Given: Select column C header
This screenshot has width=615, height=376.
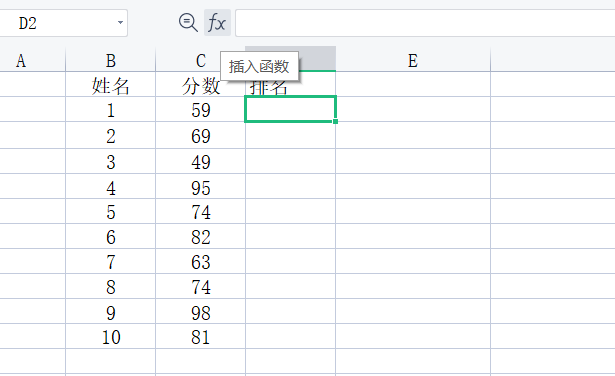Looking at the screenshot, I should (200, 60).
